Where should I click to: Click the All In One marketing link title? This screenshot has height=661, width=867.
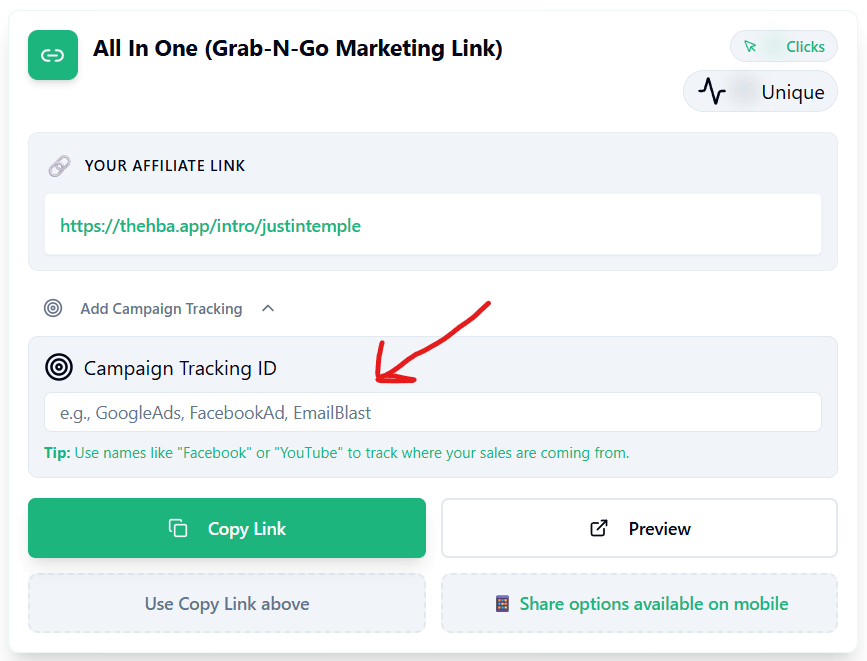click(298, 48)
